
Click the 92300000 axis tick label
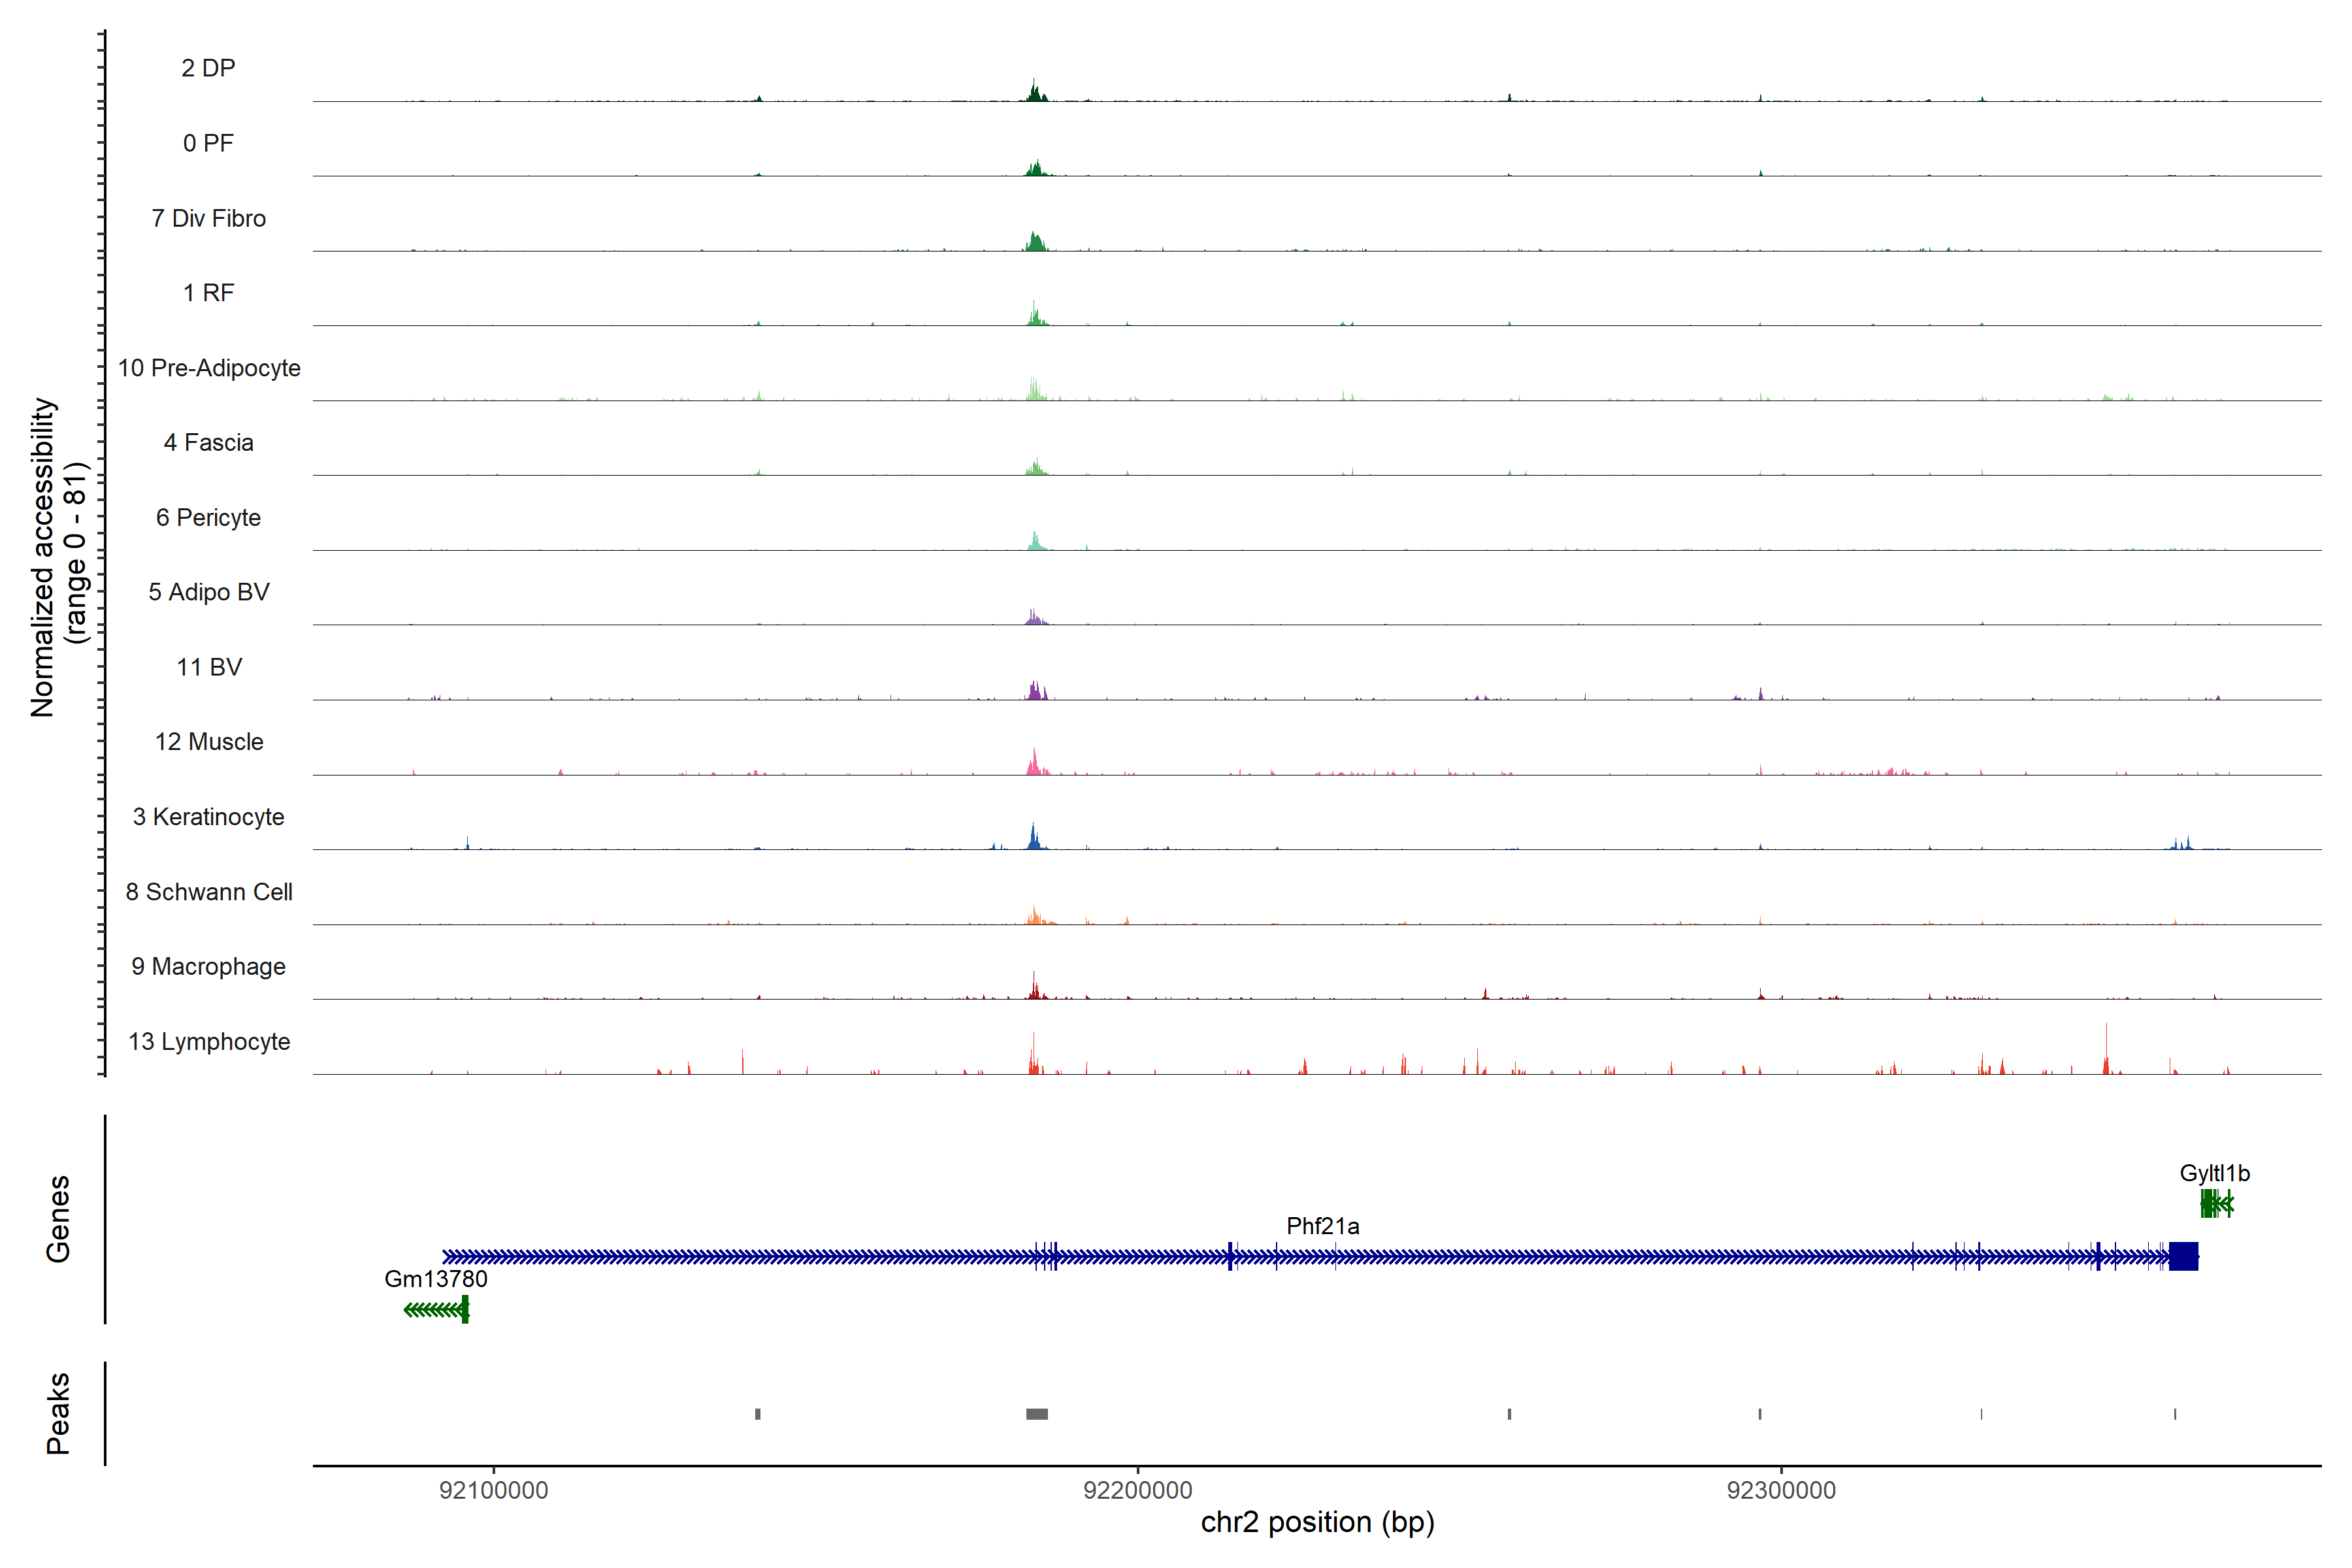[x=1781, y=1490]
